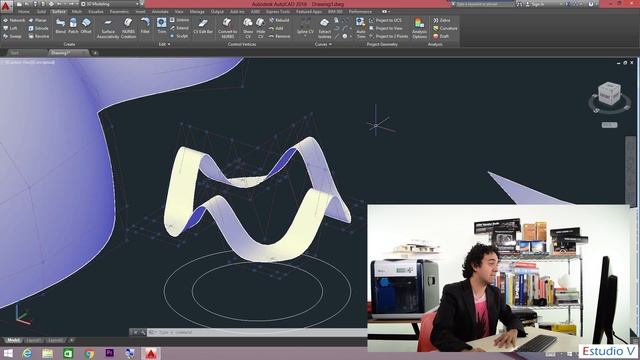
Task: Toggle NURBS Creation mode
Action: point(128,28)
